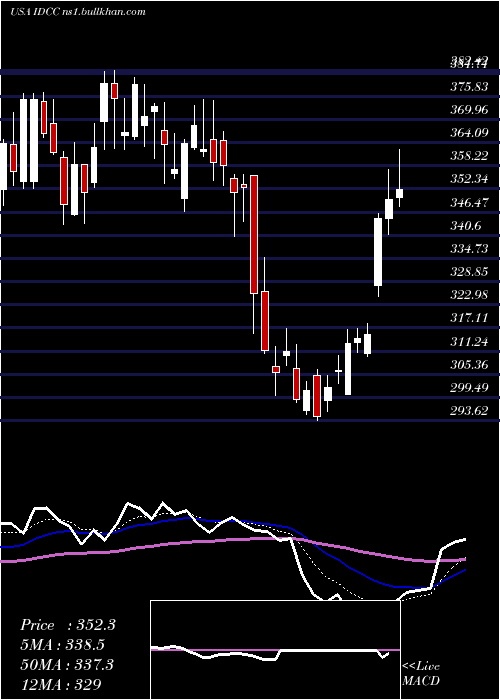The image size is (500, 700).
Task: Click the Price : 352.3 readout
Action: pyautogui.click(x=68, y=625)
